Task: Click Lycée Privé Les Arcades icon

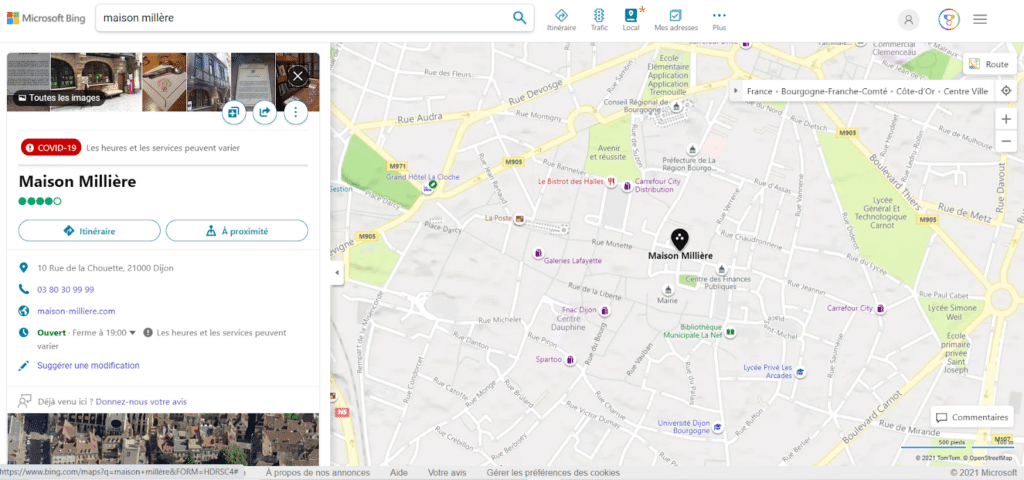Action: 800,372
